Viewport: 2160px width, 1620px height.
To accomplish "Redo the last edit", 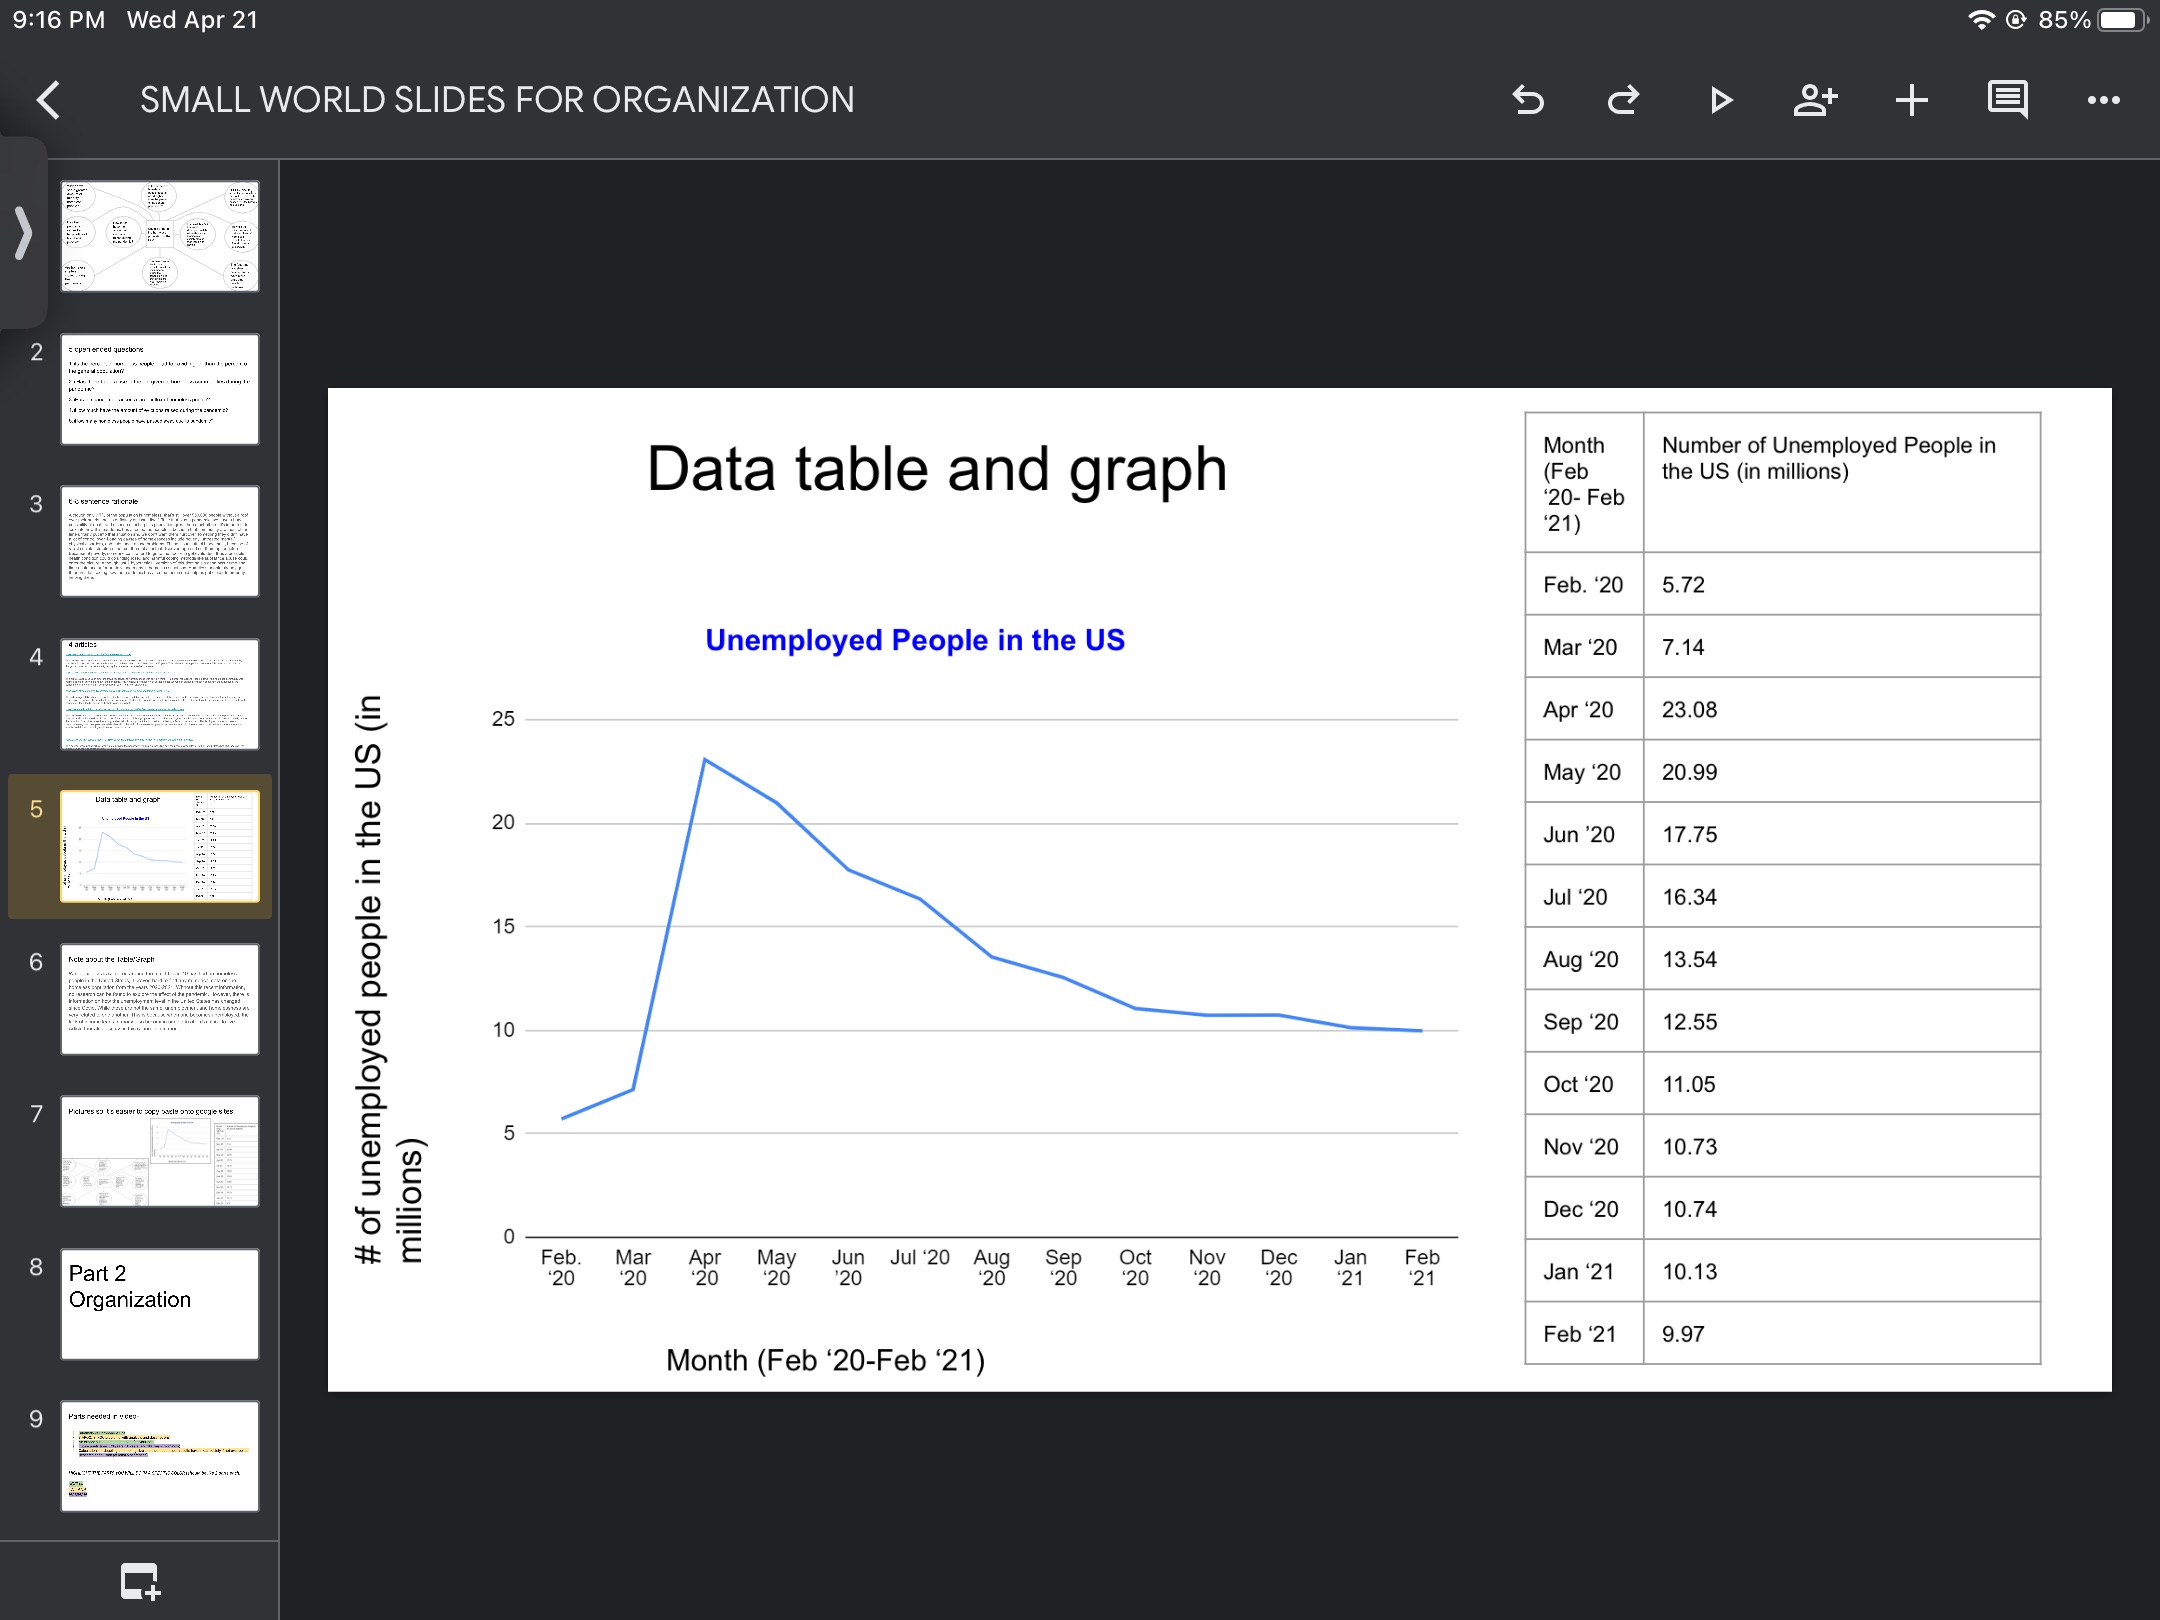I will [x=1623, y=100].
